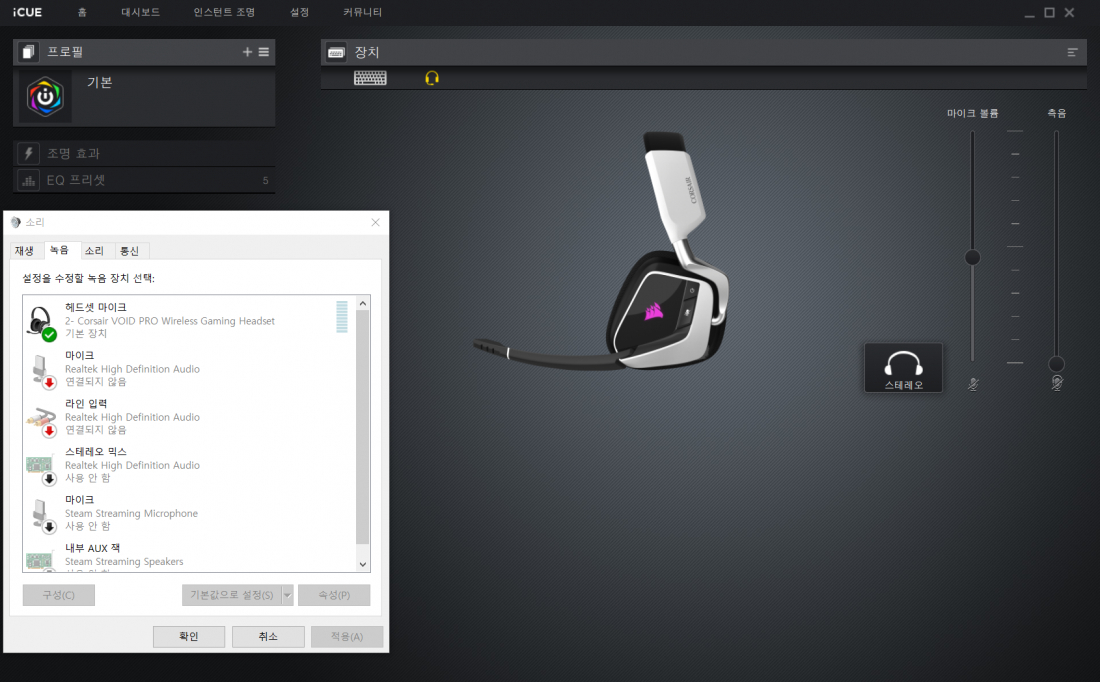1100x682 pixels.
Task: Select the 스테레오 믹스 device
Action: click(189, 464)
